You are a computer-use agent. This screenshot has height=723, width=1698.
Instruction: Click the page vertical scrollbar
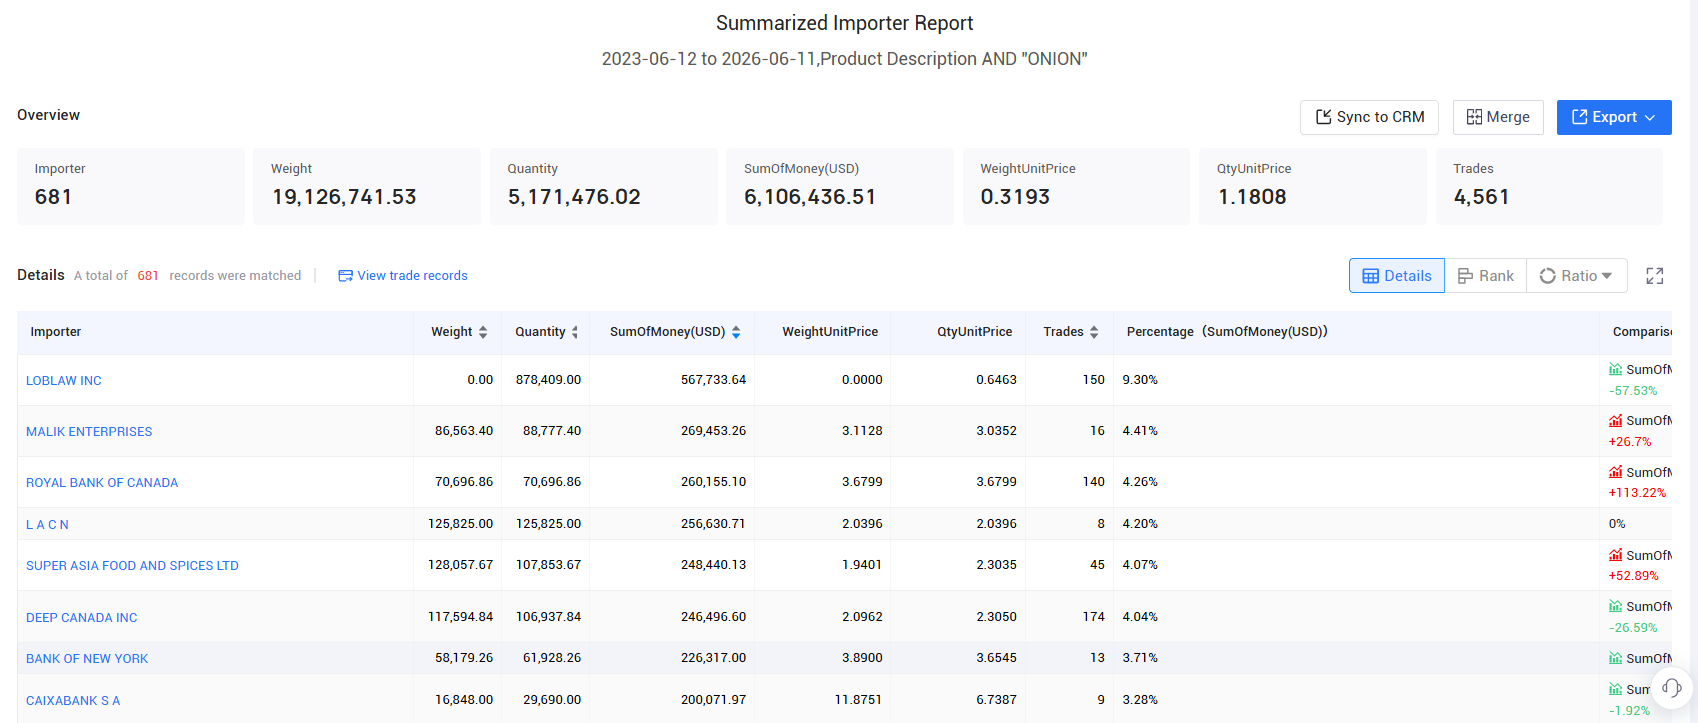1693,361
